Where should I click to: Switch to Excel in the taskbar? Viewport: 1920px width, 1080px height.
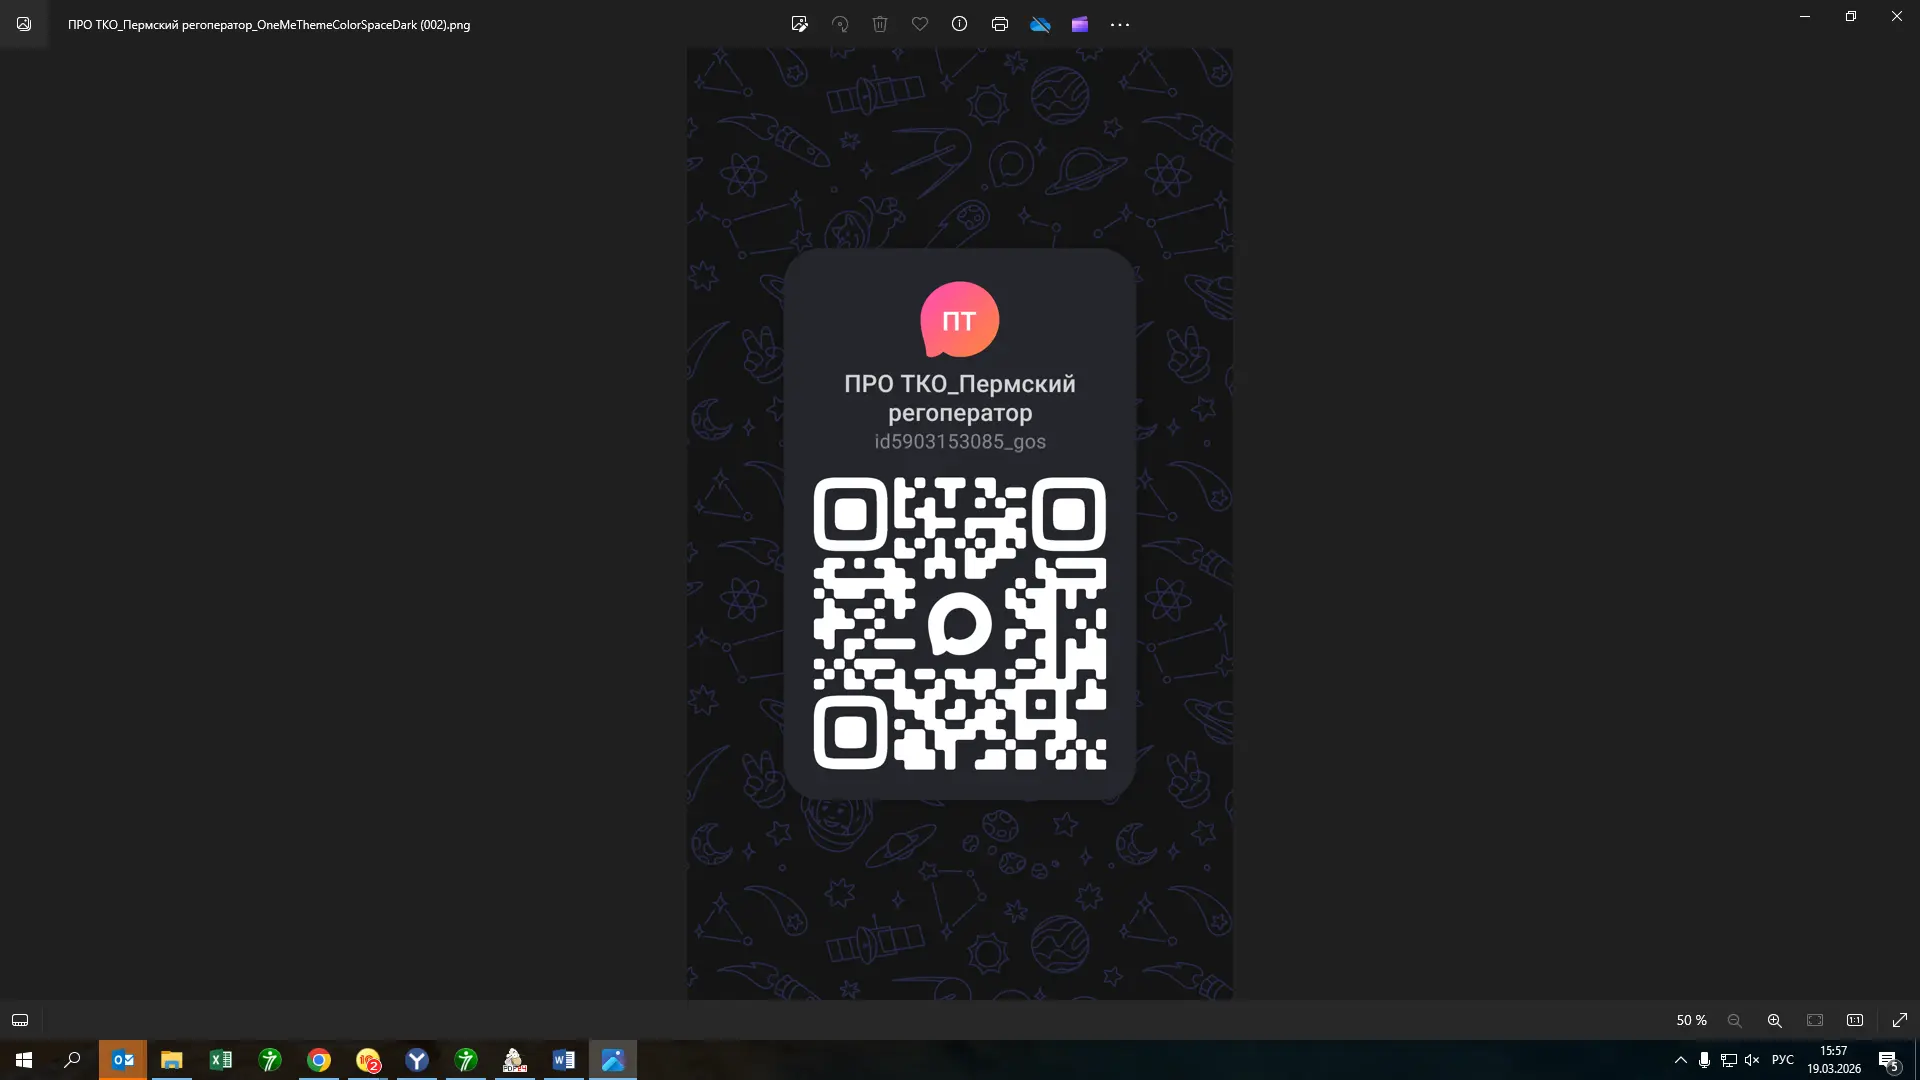coord(221,1060)
